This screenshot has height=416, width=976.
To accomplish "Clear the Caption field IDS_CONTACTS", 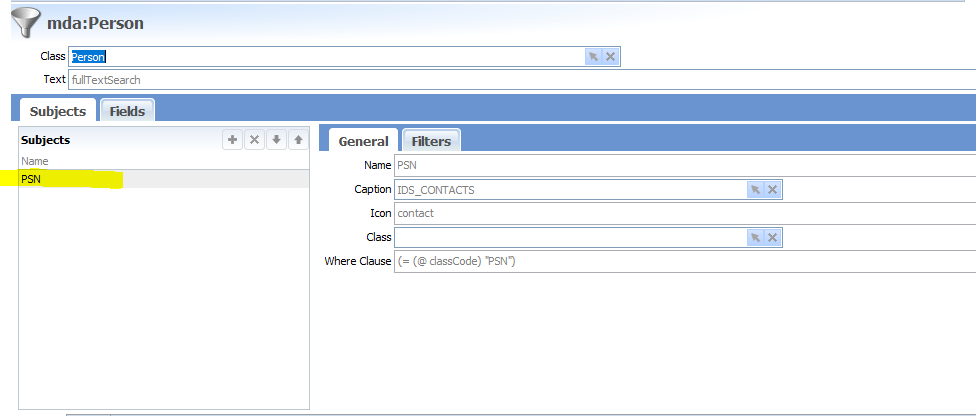I will click(x=773, y=189).
